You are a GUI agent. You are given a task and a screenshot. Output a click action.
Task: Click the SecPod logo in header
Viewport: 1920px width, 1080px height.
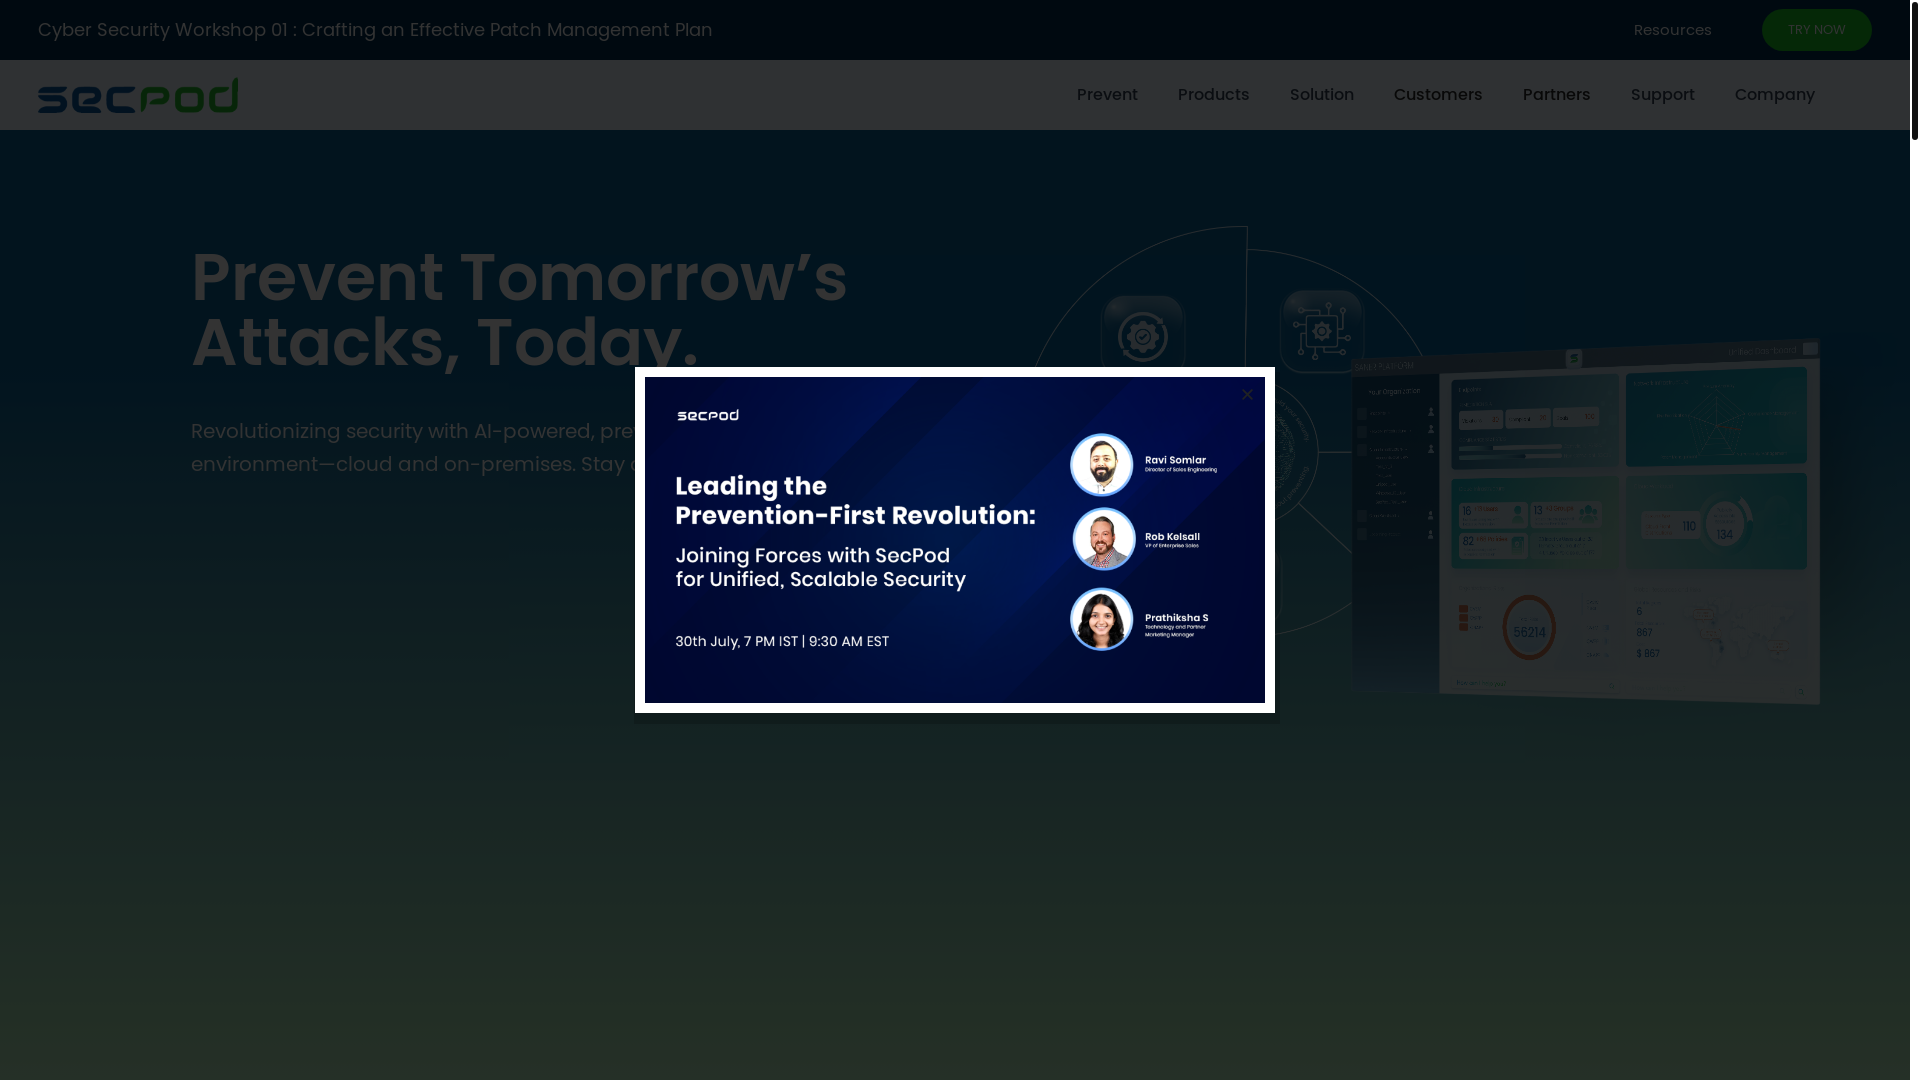coord(138,95)
